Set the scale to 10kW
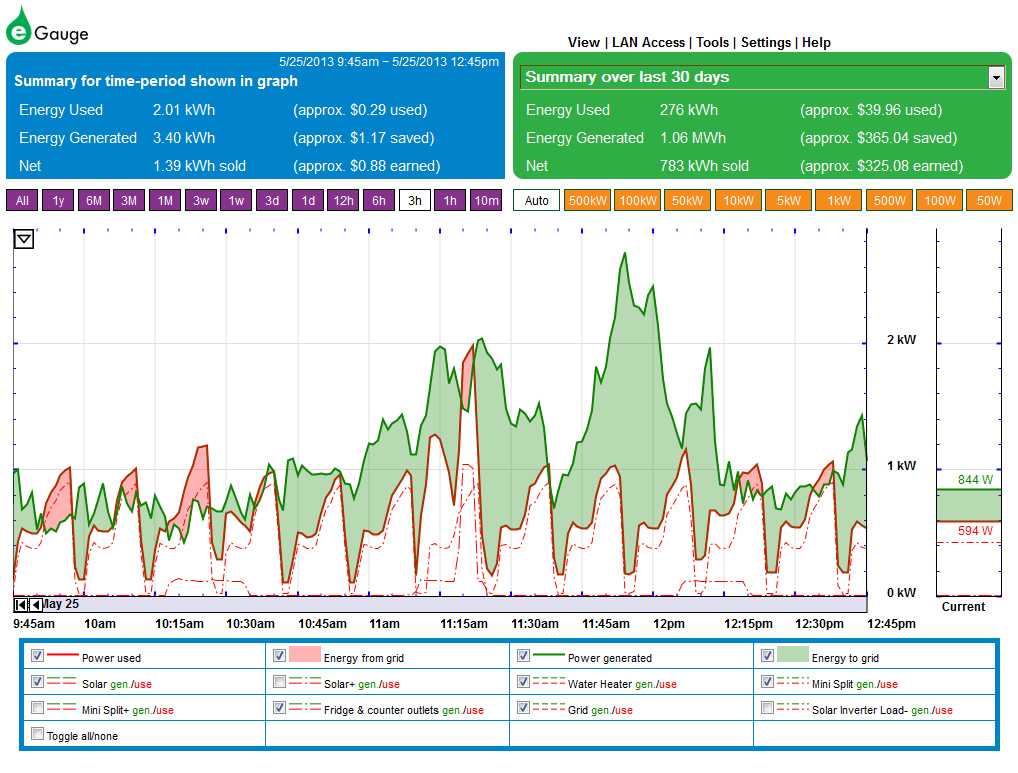The image size is (1018, 773). (x=739, y=201)
